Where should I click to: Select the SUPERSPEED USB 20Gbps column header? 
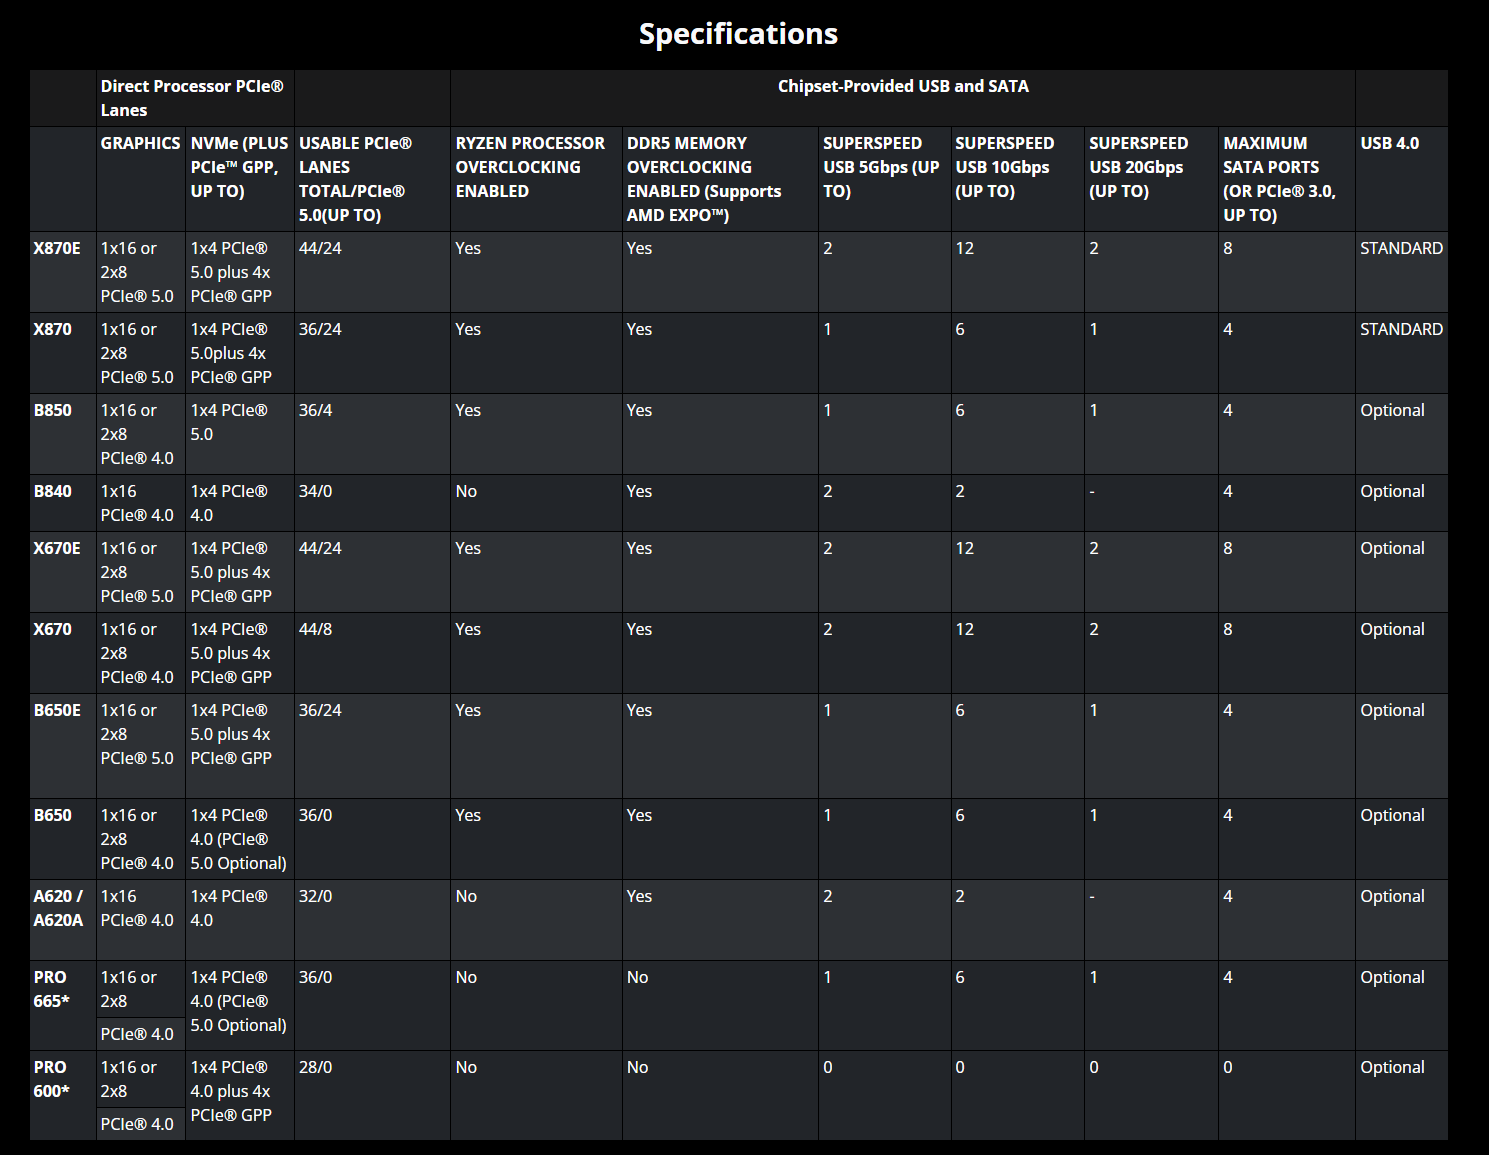pyautogui.click(x=1139, y=167)
